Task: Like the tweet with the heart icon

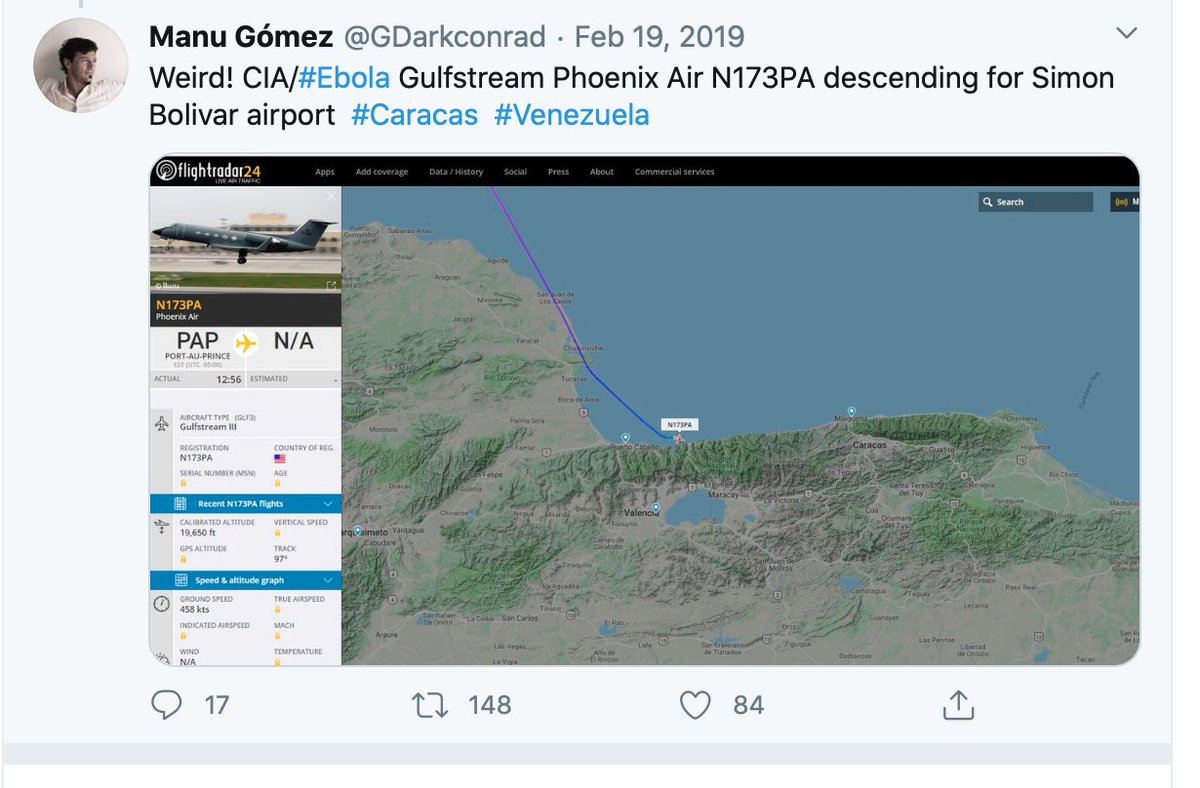Action: tap(694, 705)
